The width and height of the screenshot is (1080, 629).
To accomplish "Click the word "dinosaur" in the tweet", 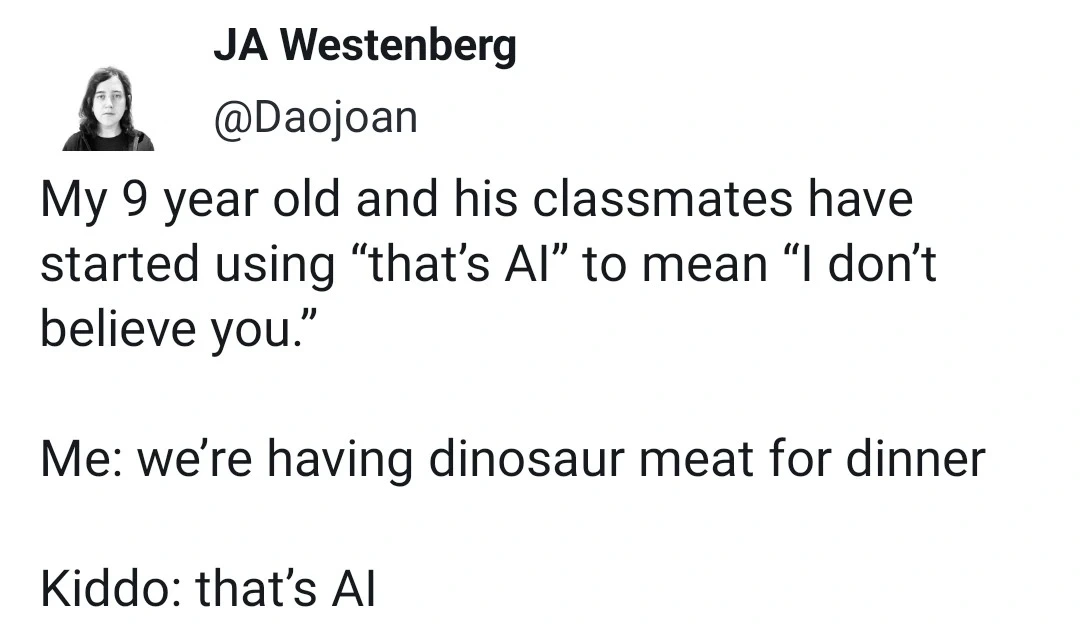I will point(526,460).
